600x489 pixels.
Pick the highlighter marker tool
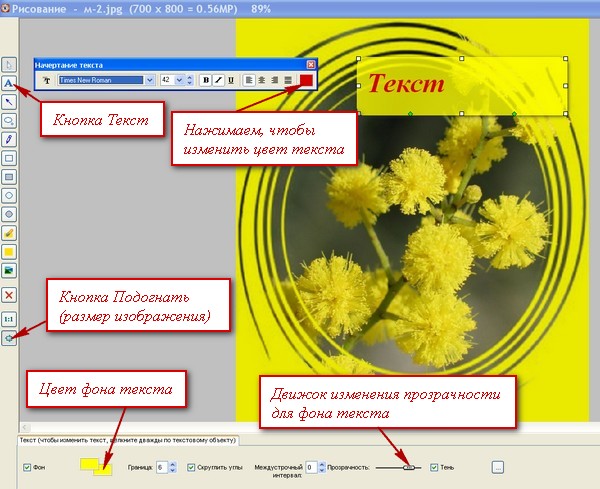(x=9, y=233)
